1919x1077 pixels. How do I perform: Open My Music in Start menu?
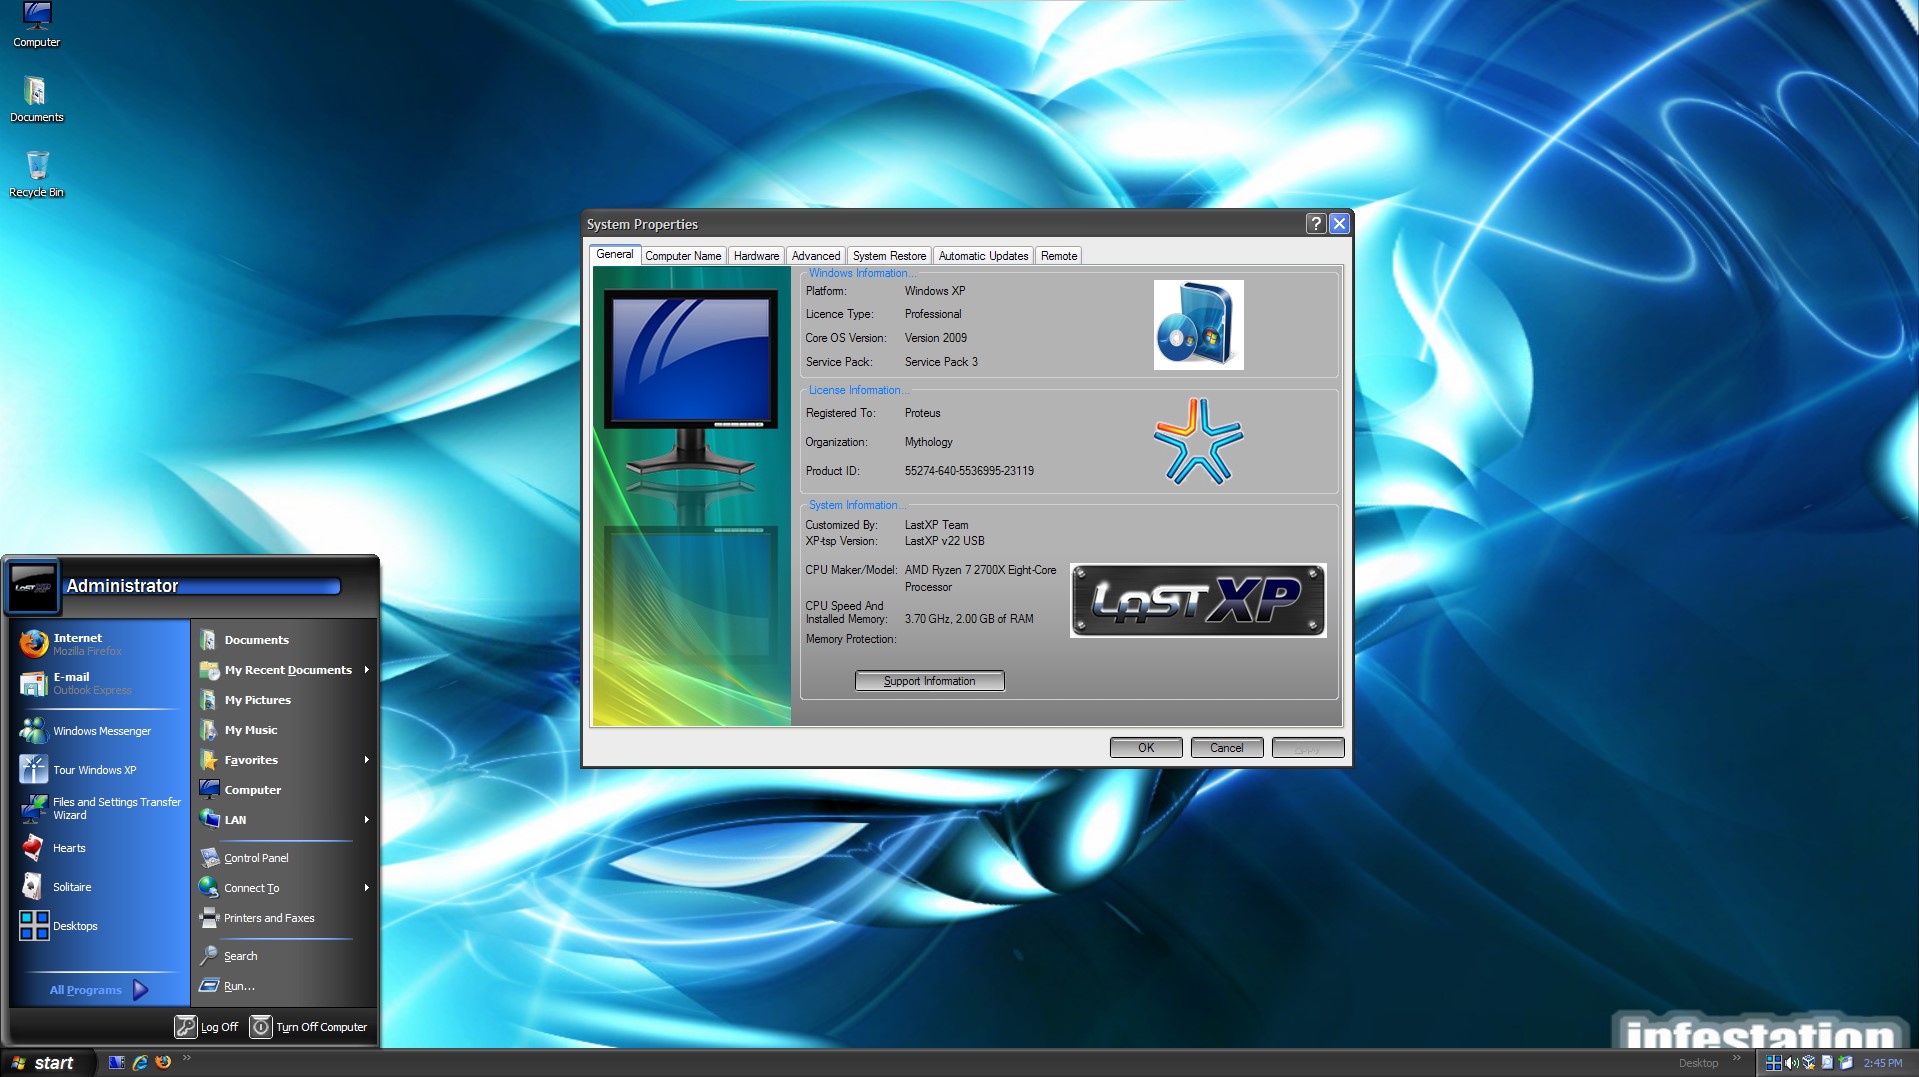(x=284, y=730)
